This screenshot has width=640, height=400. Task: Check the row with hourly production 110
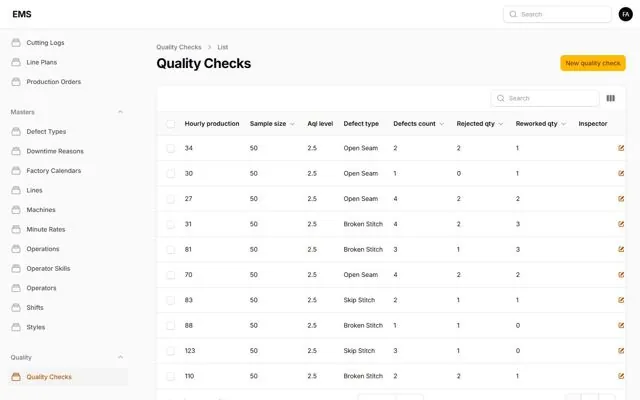(171, 376)
